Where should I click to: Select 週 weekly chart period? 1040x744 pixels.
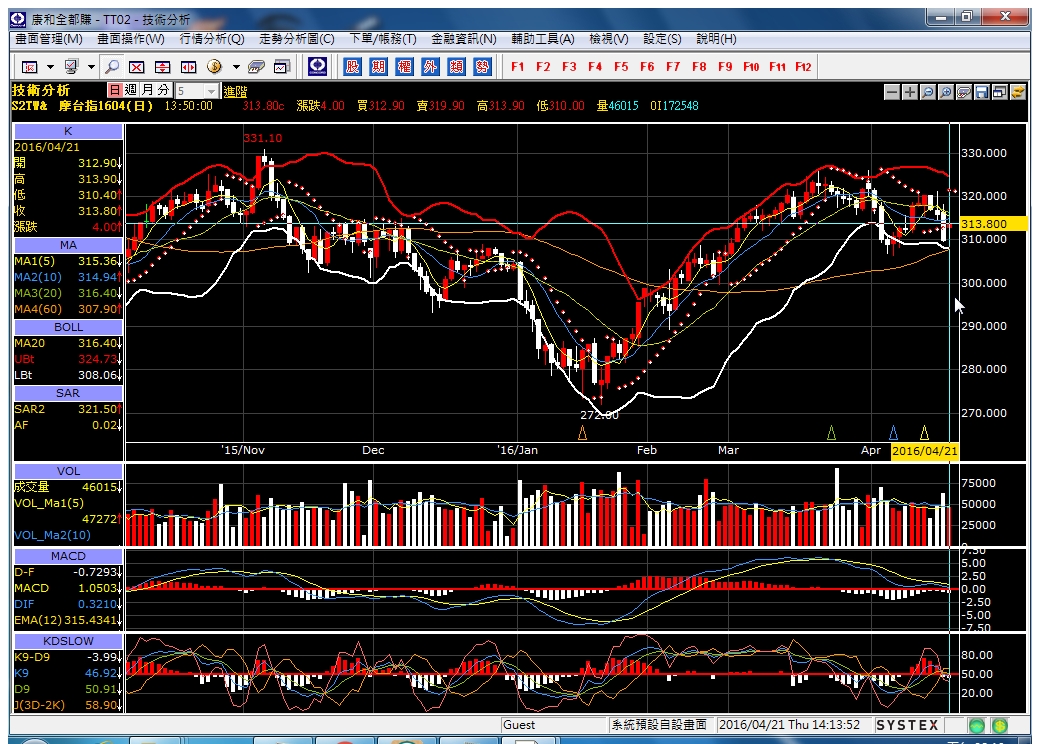coord(131,90)
